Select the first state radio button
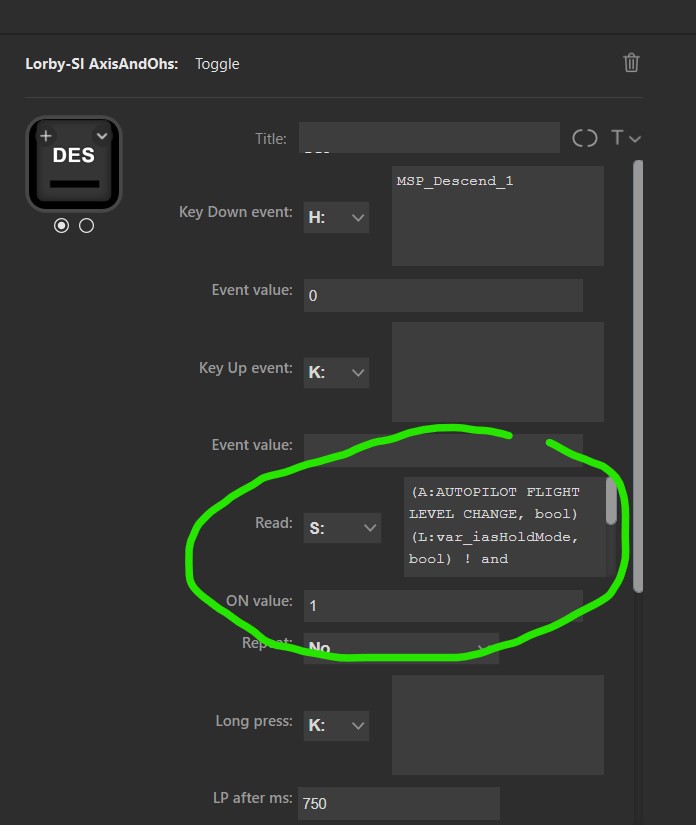 click(61, 226)
